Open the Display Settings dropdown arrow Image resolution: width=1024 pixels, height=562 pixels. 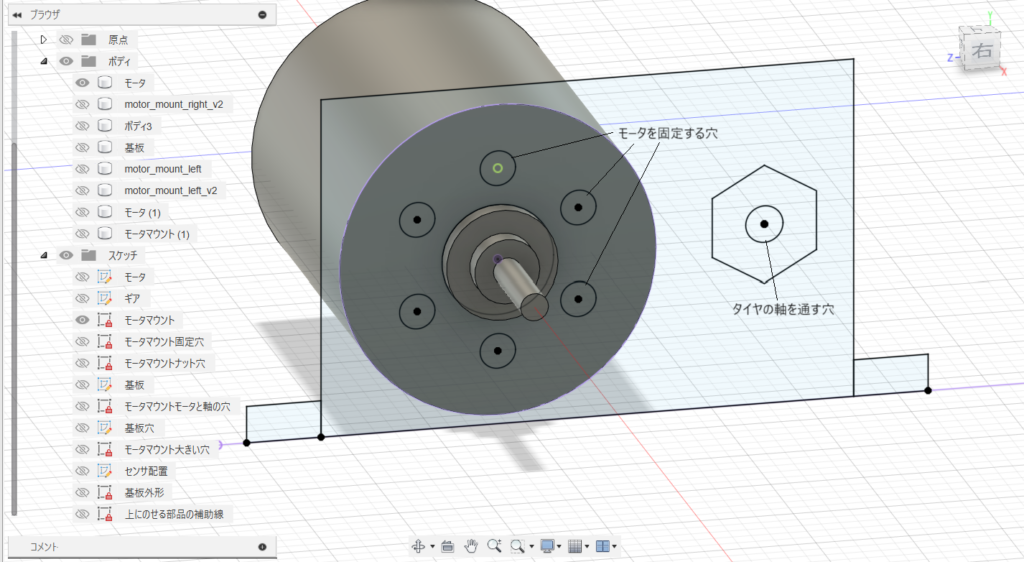coord(559,546)
